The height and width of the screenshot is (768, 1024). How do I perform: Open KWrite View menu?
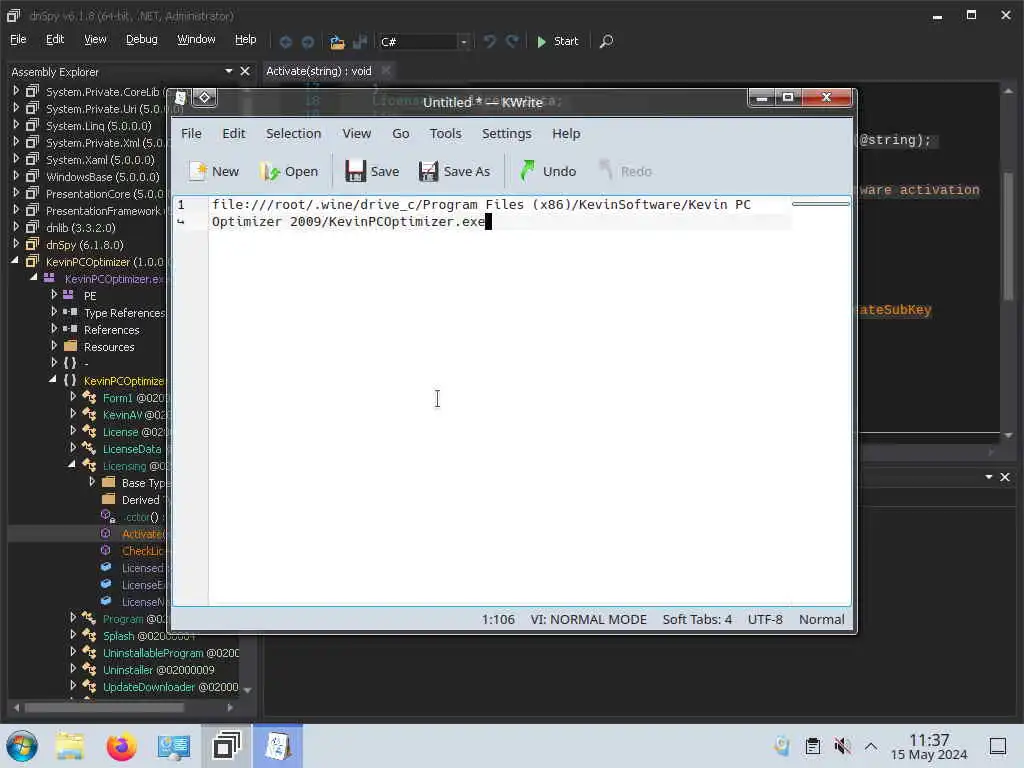[357, 133]
